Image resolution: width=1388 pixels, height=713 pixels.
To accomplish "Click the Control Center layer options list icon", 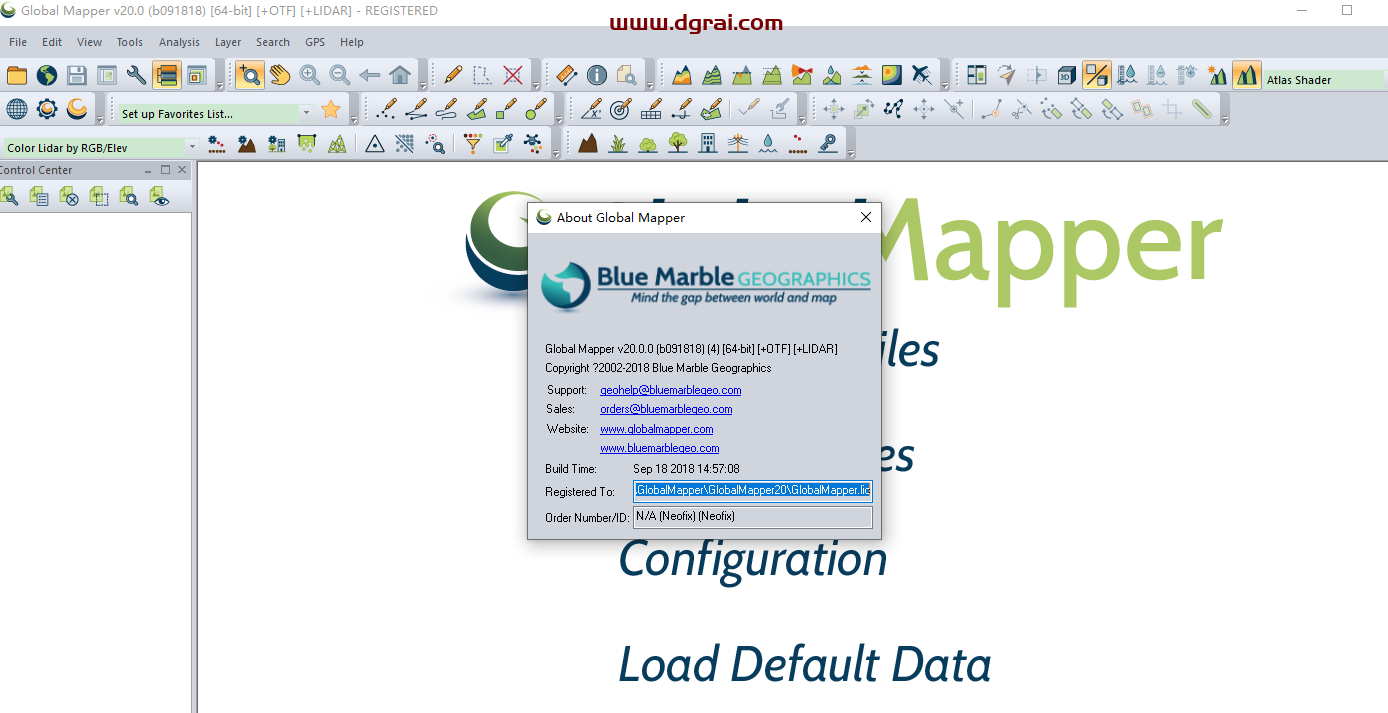I will (39, 197).
